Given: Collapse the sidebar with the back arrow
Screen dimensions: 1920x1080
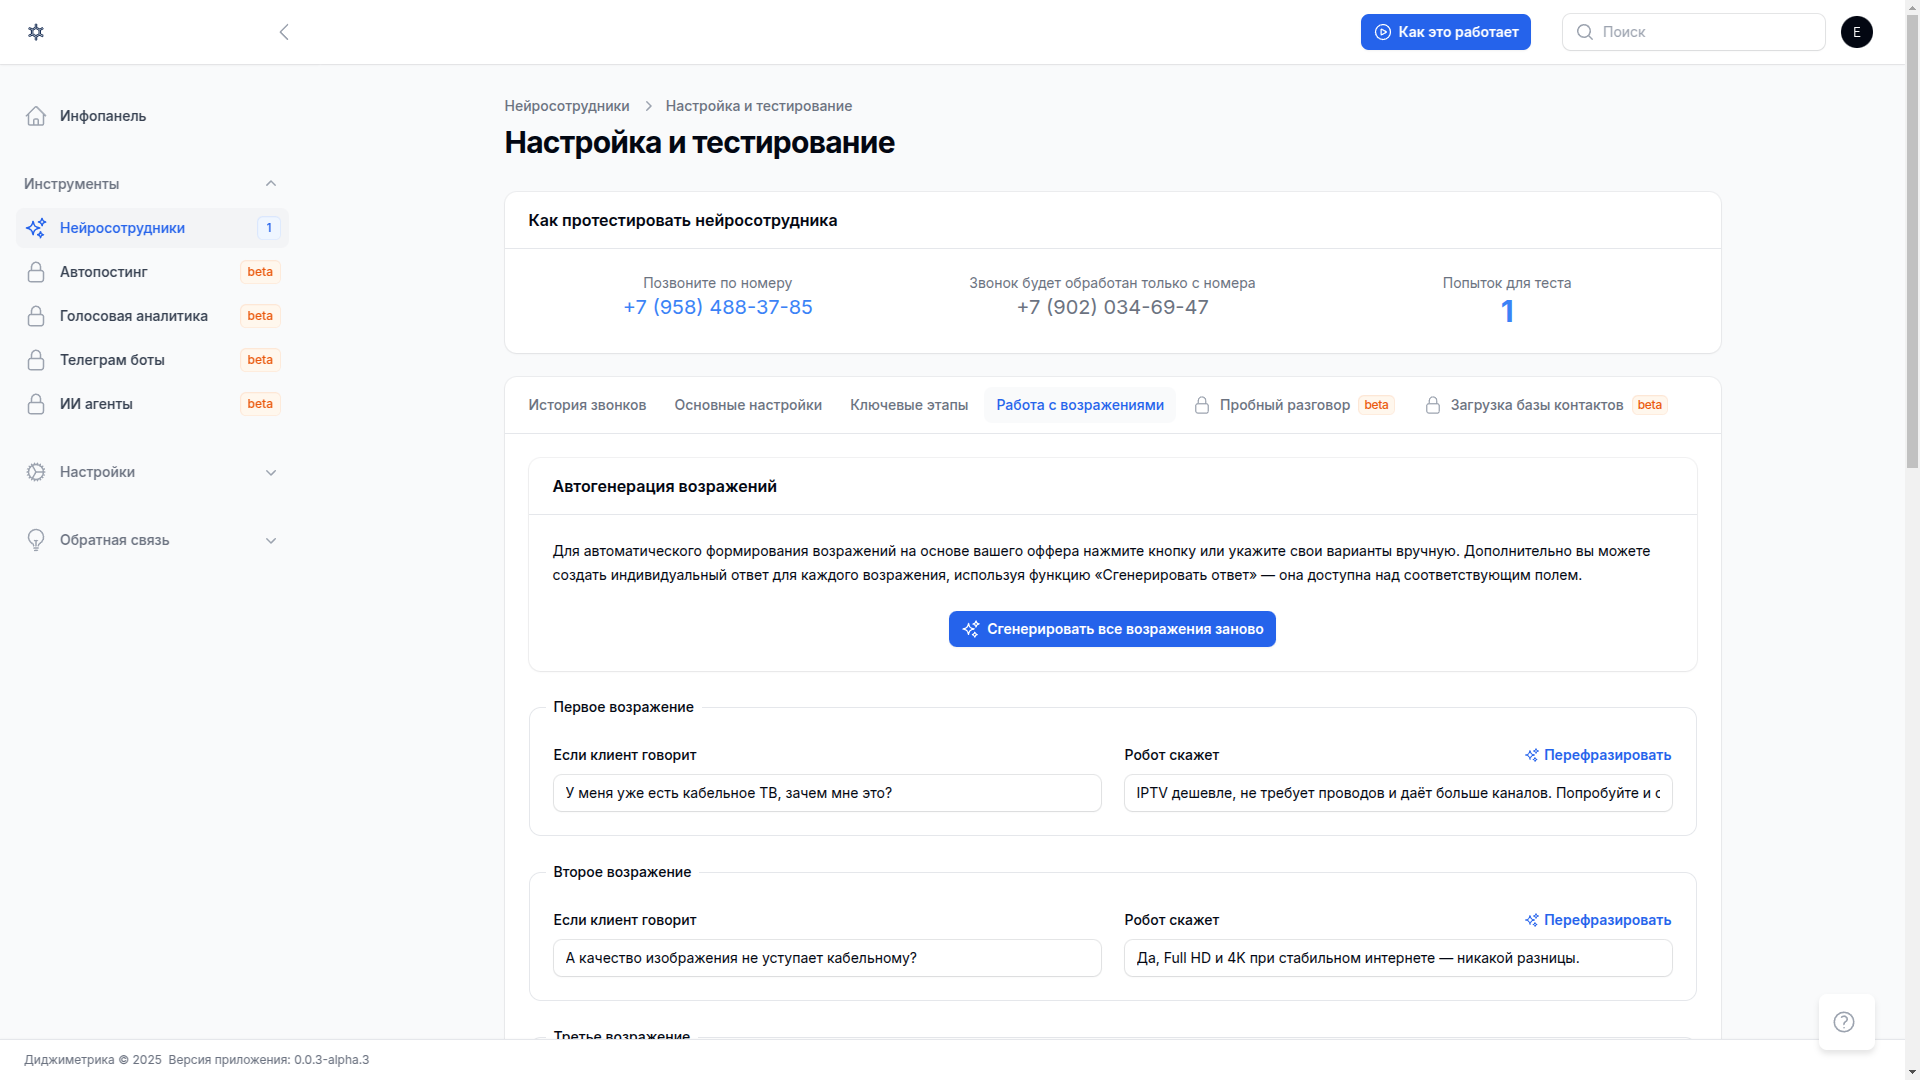Looking at the screenshot, I should (284, 32).
